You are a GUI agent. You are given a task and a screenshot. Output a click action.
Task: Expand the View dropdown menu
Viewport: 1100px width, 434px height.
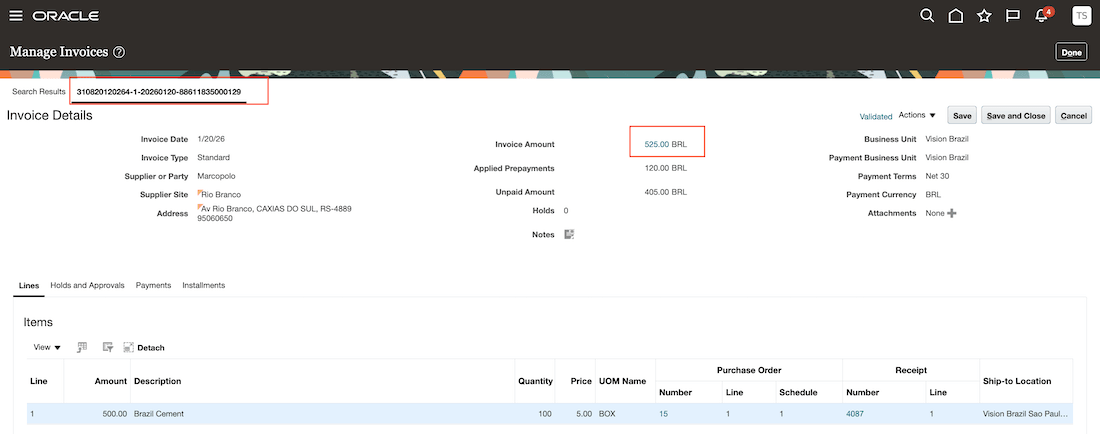(47, 347)
